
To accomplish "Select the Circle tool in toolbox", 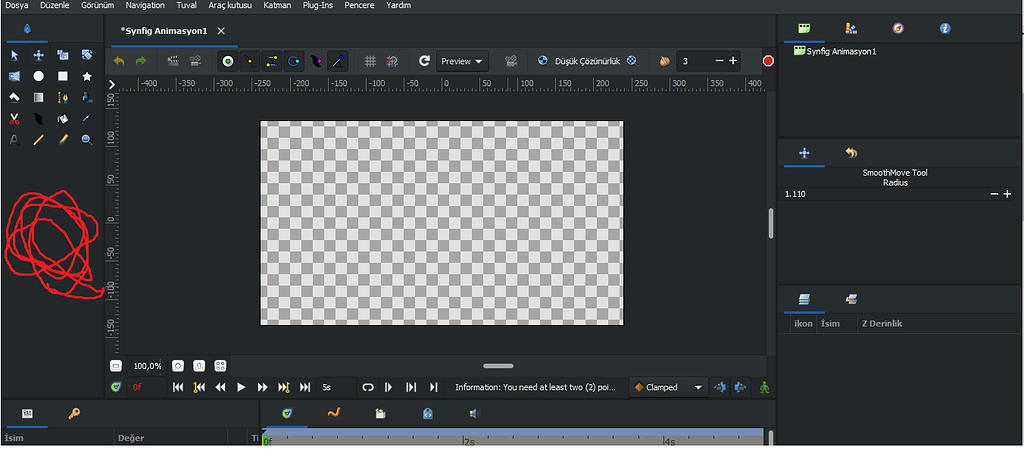I will click(x=38, y=76).
